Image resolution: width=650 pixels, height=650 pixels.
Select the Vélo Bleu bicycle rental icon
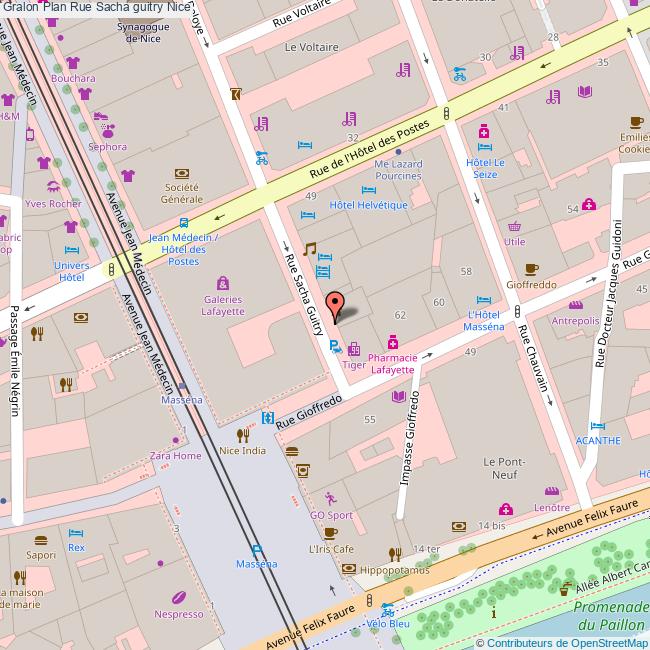387,608
